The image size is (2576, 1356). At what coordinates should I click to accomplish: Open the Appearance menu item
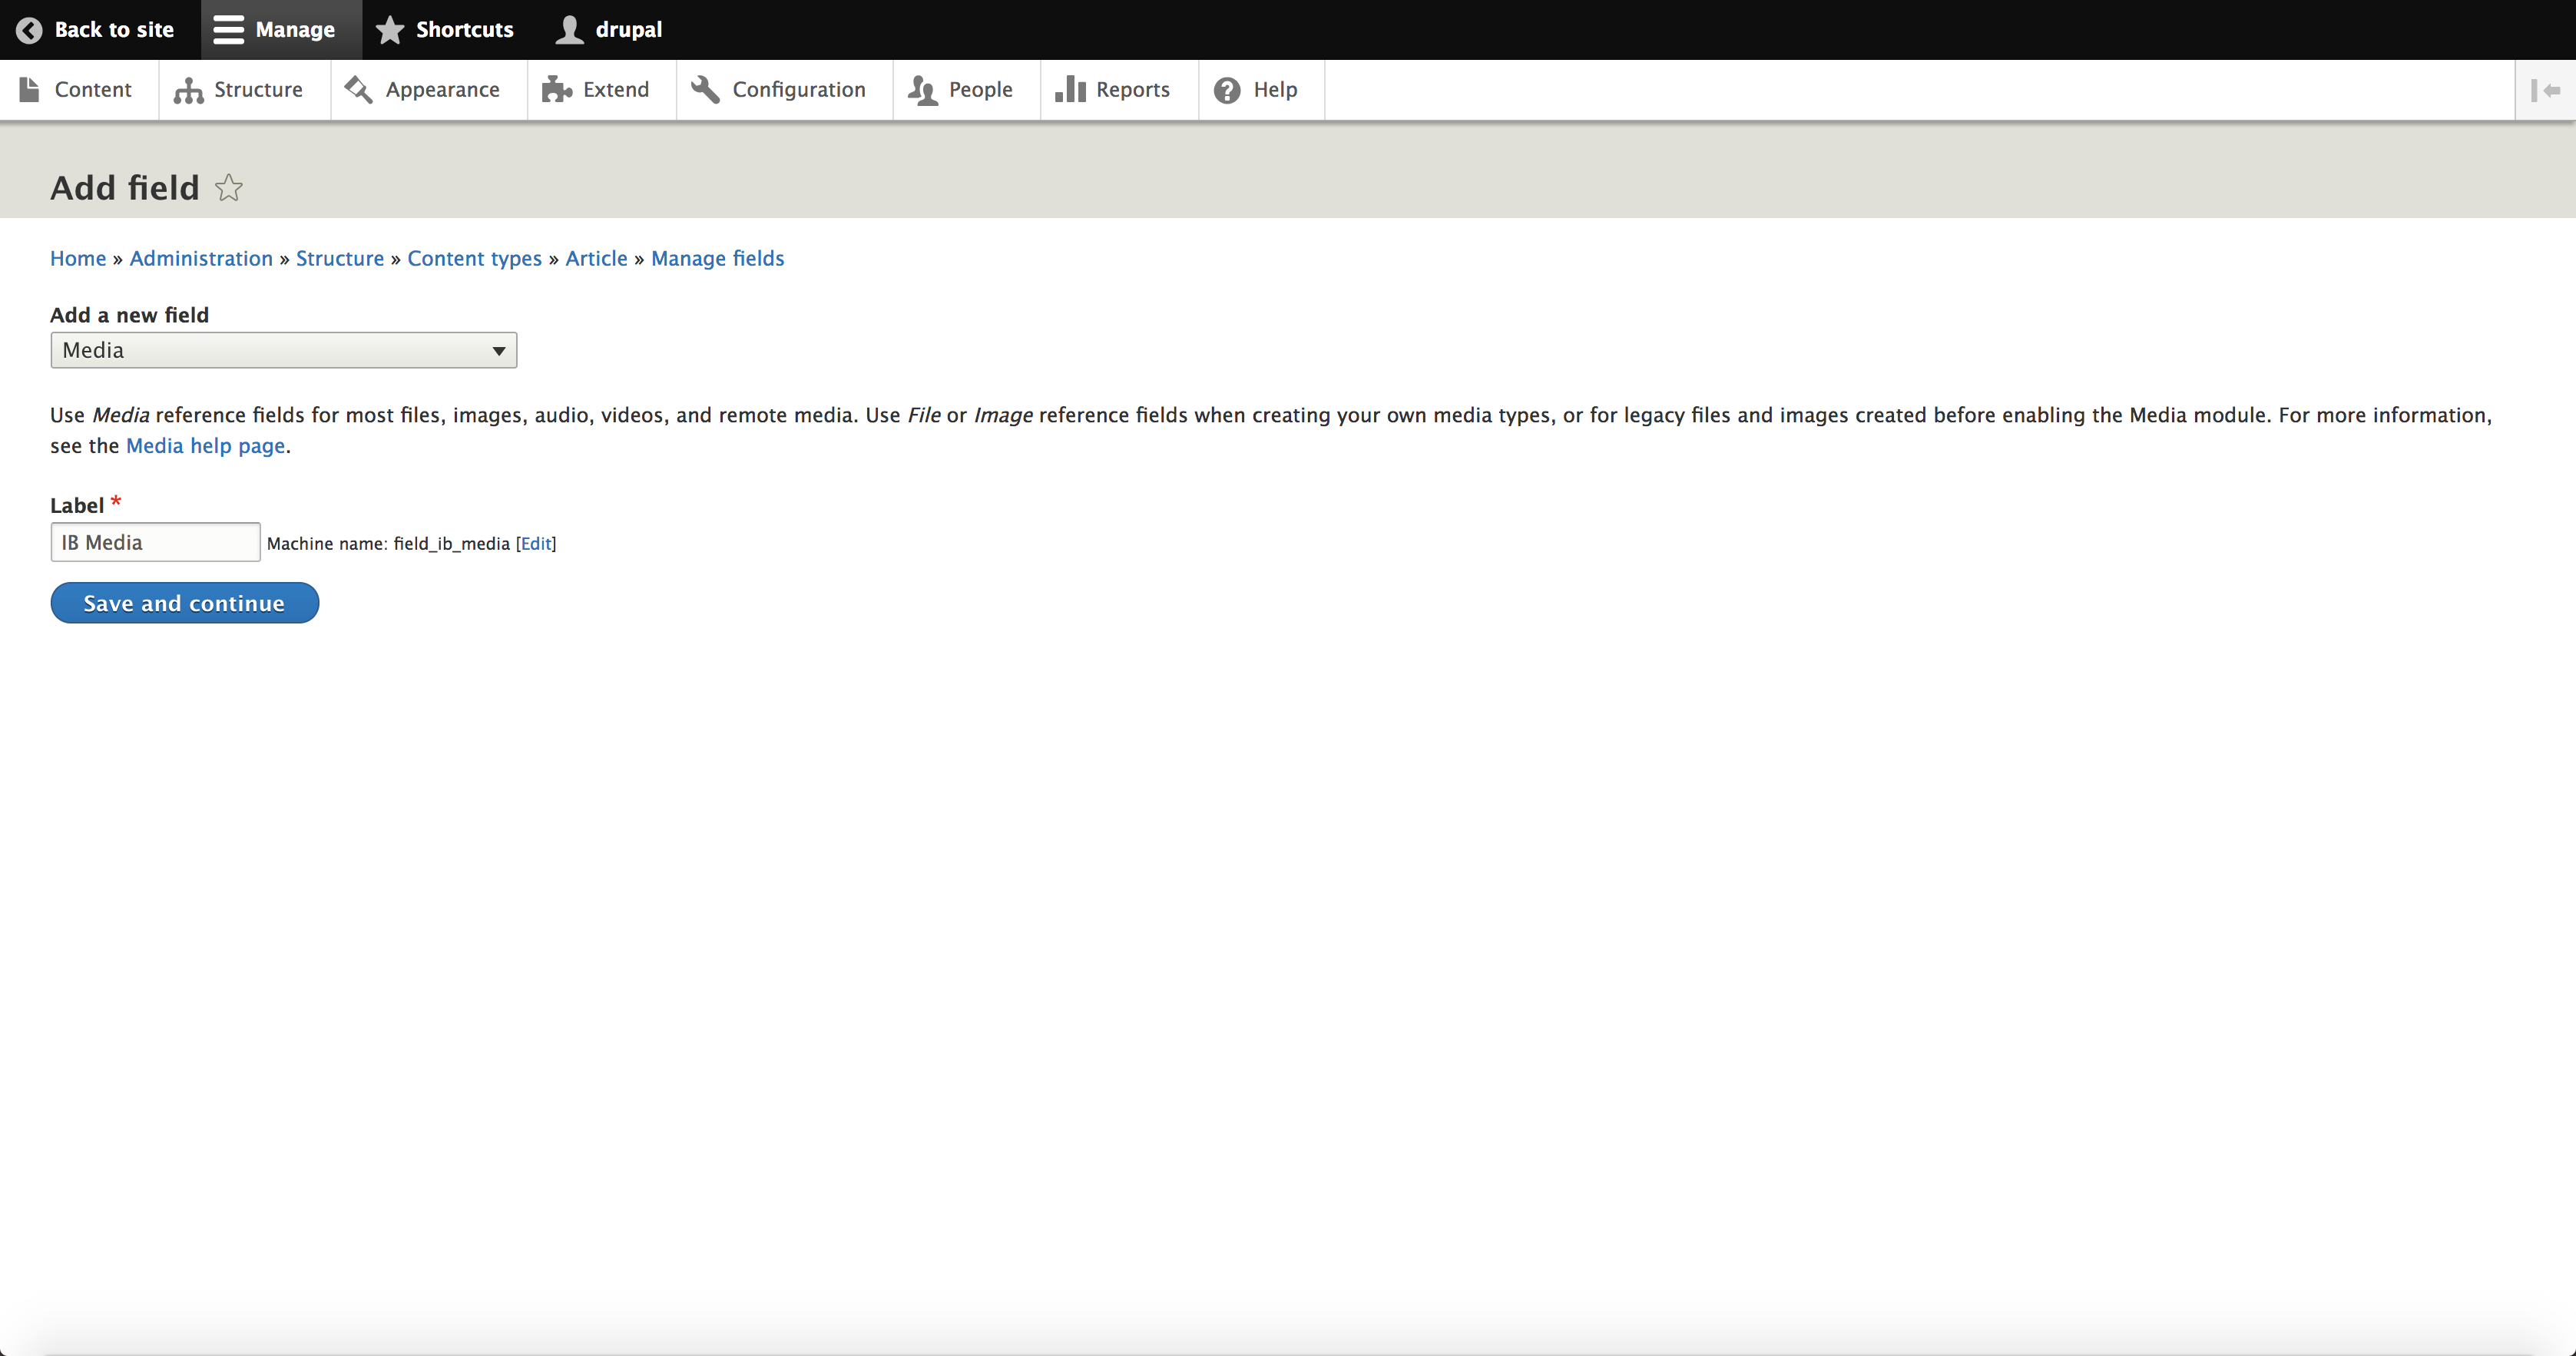pos(441,90)
